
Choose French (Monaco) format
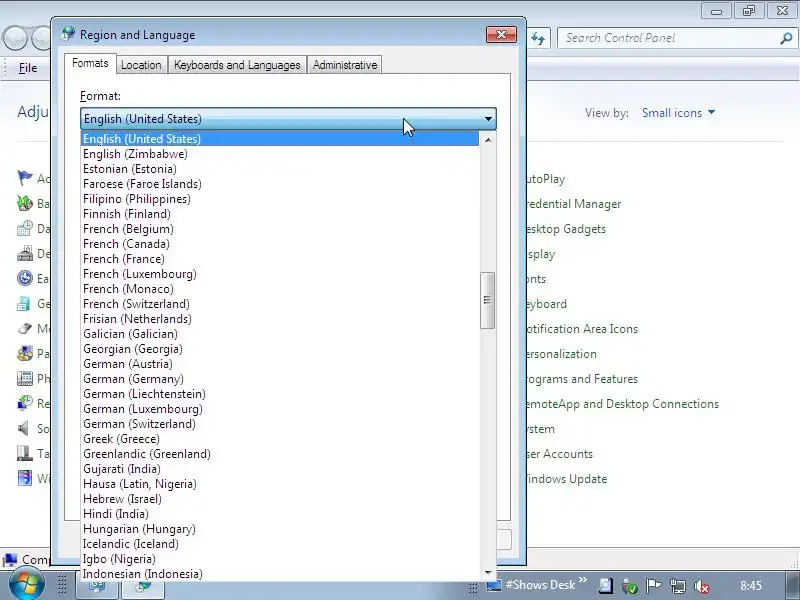coord(280,289)
